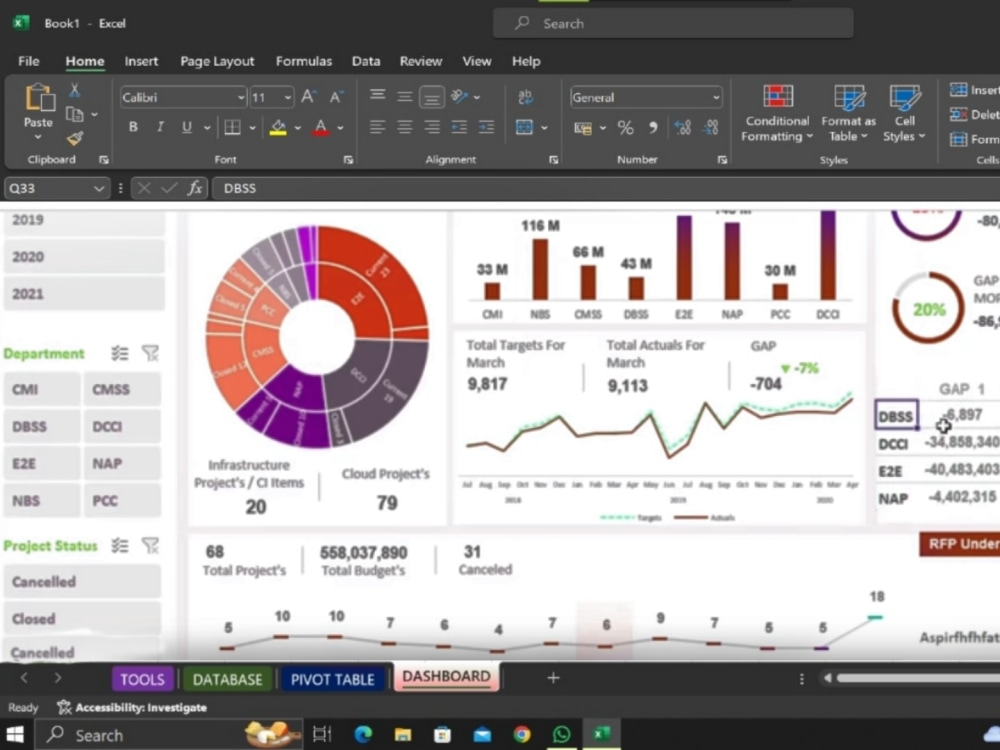
Task: Clear filters on the Department slicer
Action: point(150,353)
